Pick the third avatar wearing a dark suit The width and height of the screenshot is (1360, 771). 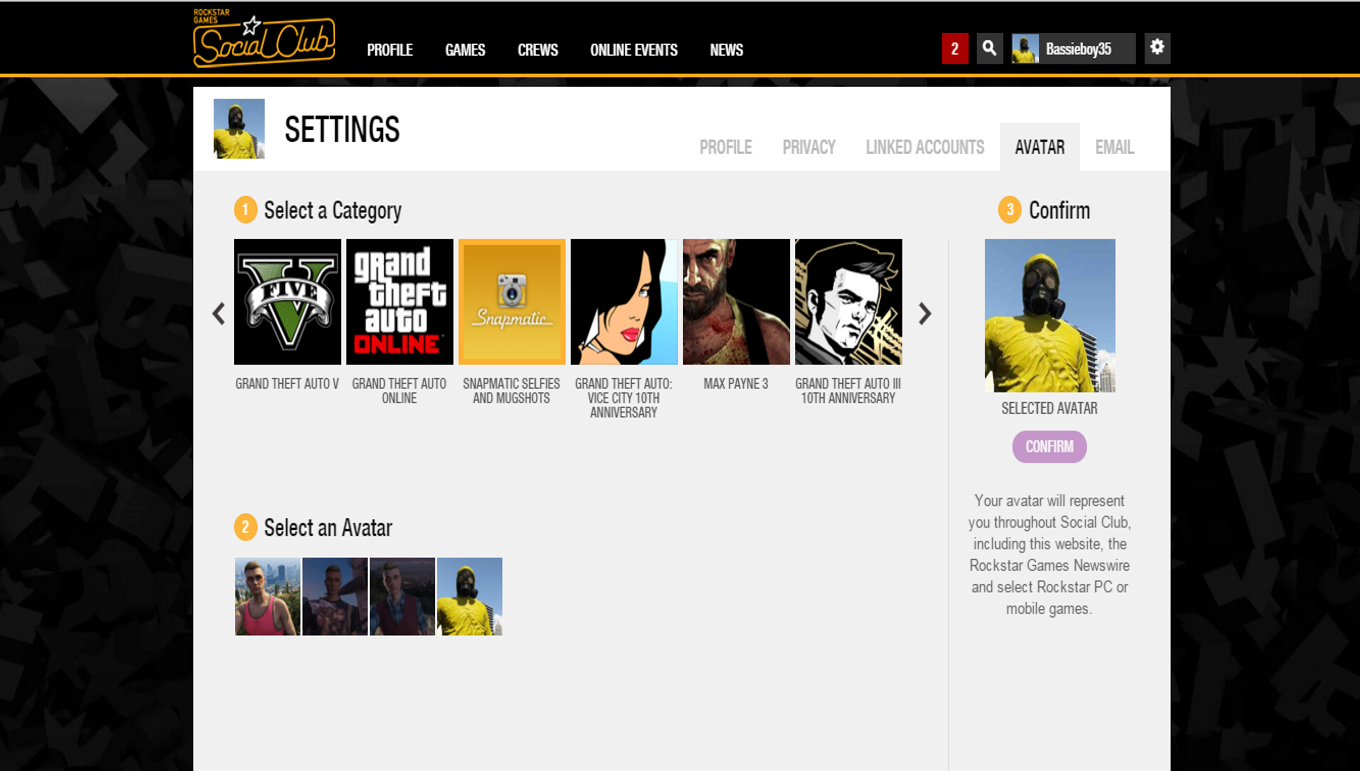[x=402, y=597]
